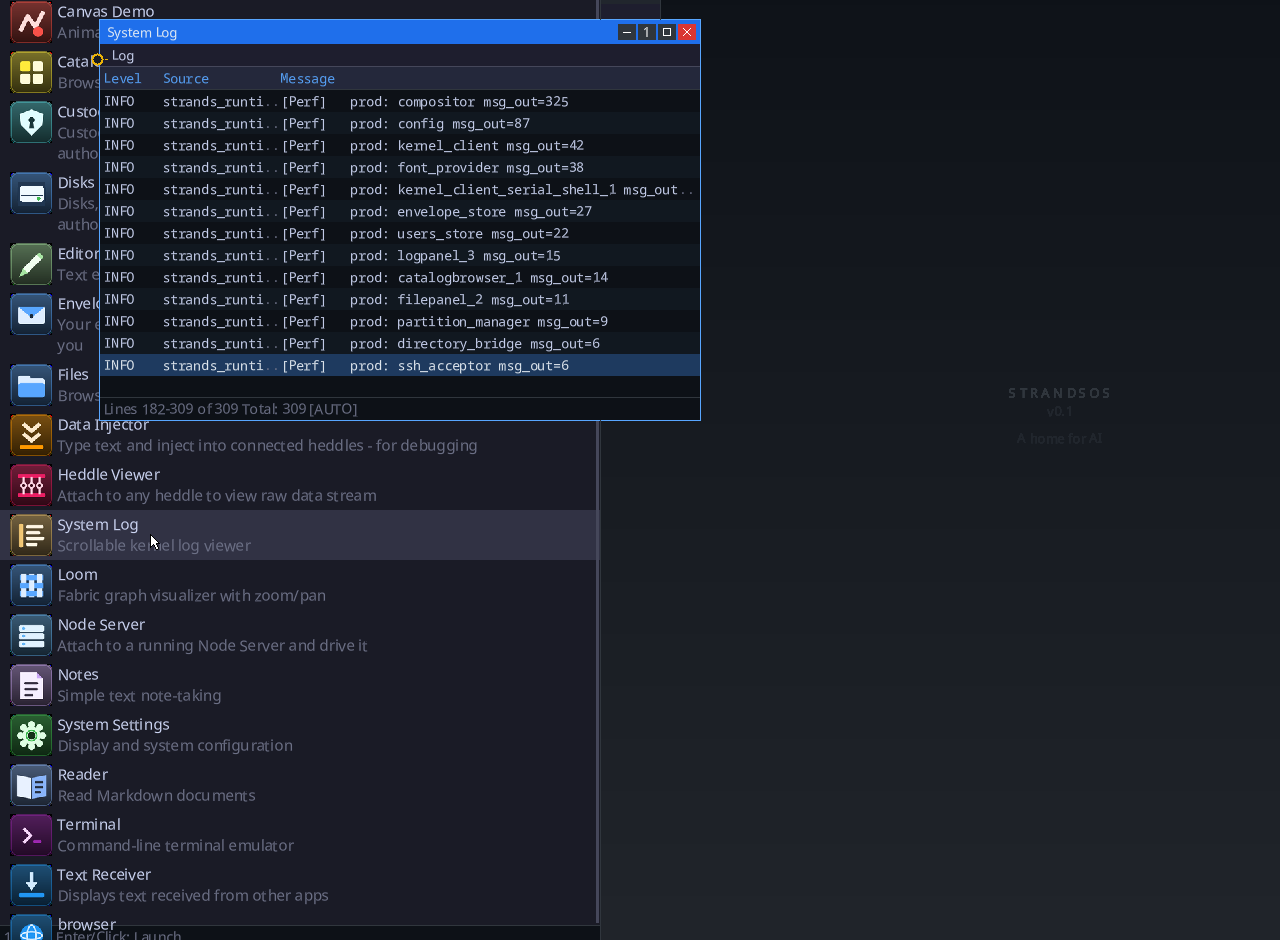Sort log by Source column header

click(x=186, y=78)
